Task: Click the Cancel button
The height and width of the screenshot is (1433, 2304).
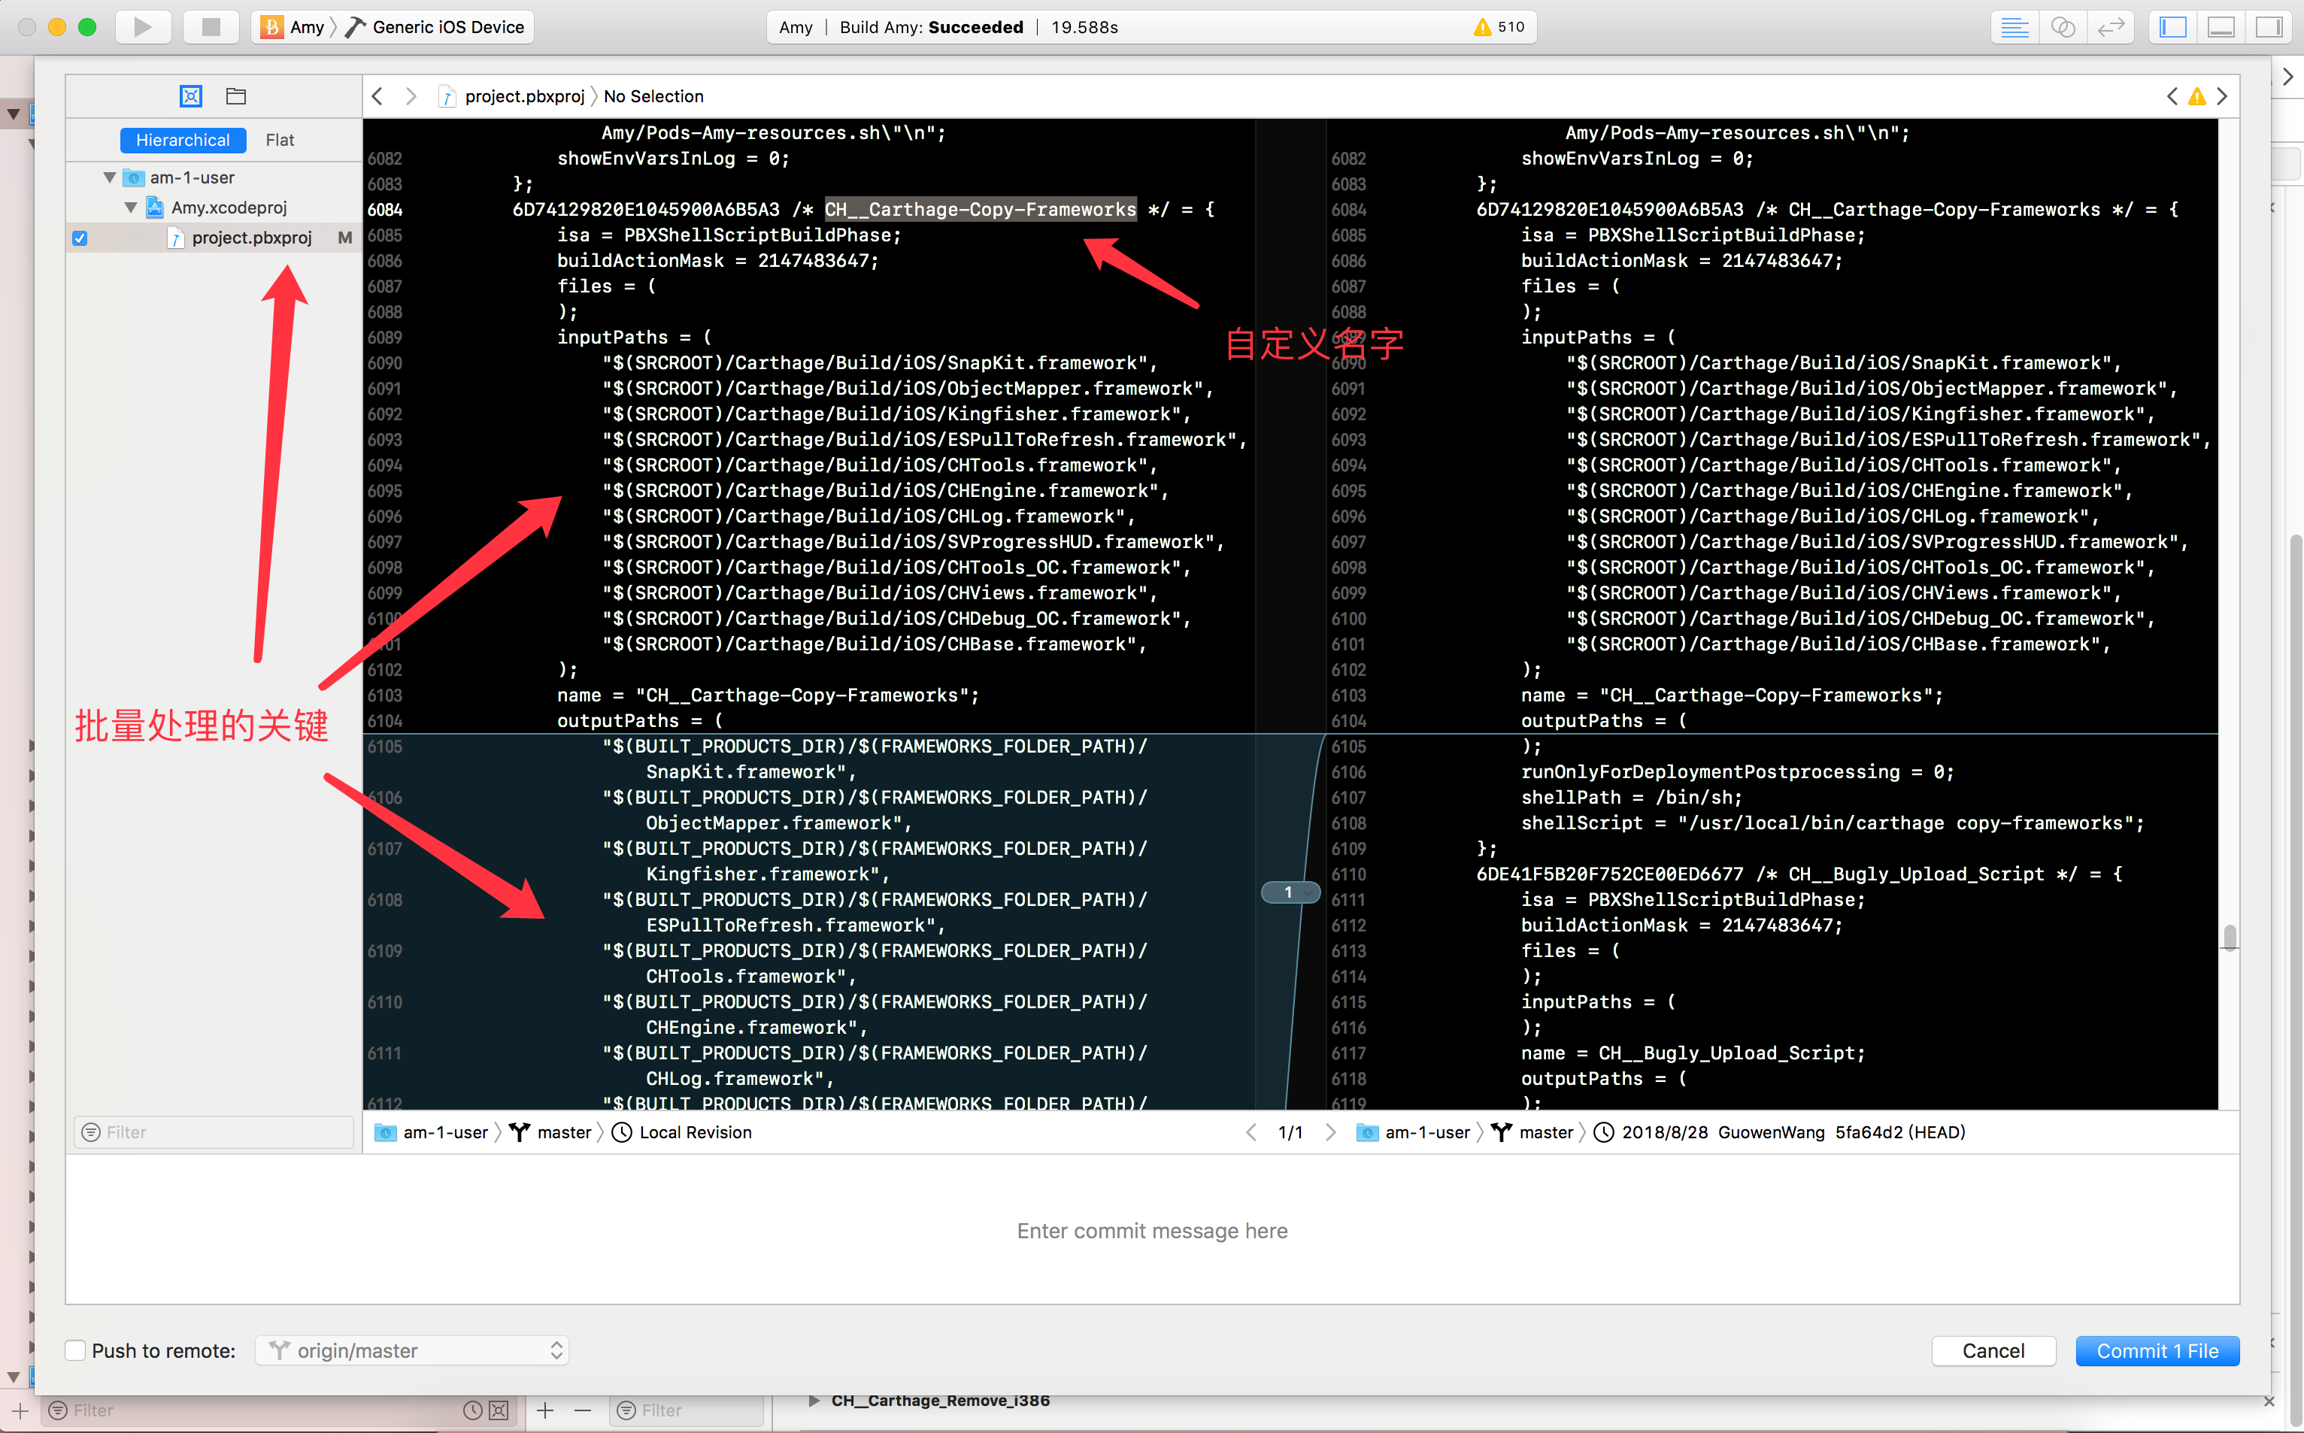Action: click(1992, 1350)
